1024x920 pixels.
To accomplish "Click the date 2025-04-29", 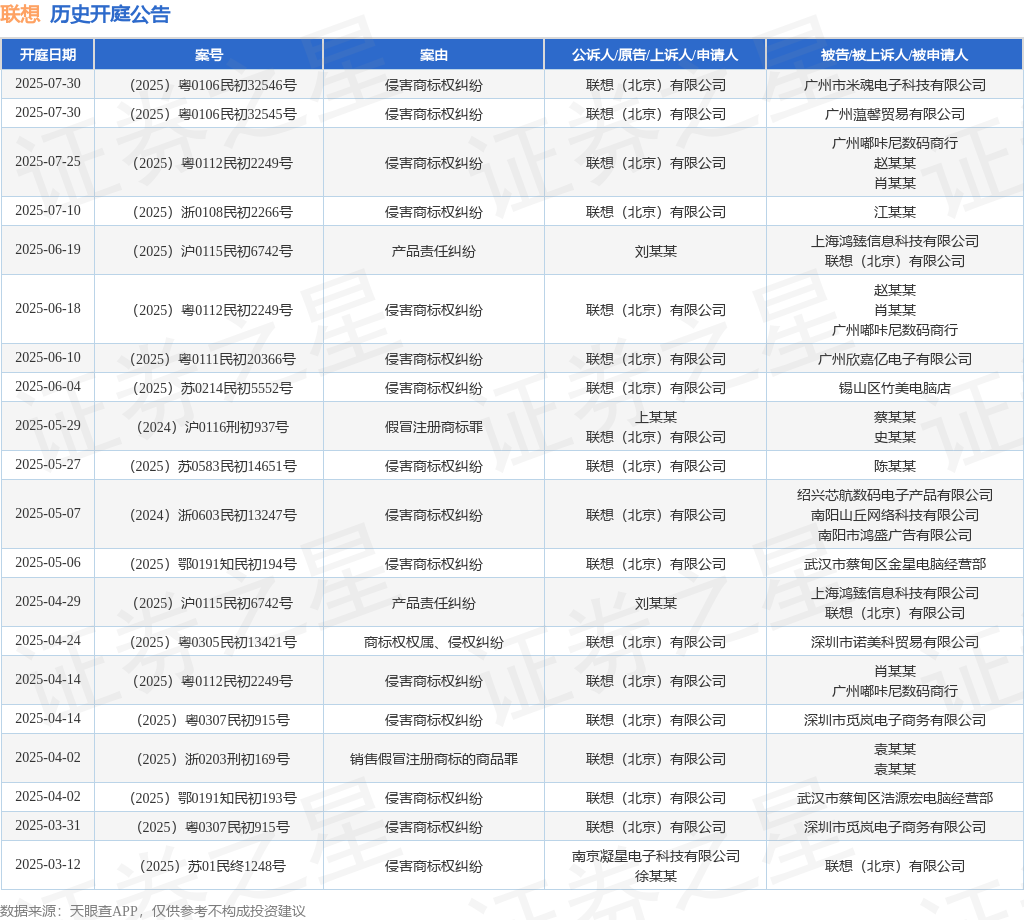I will pyautogui.click(x=48, y=601).
